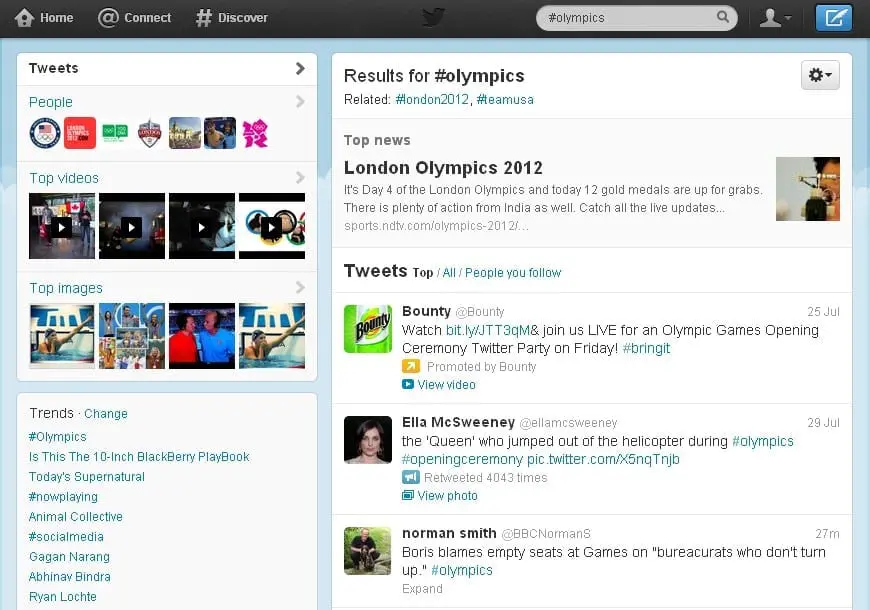Screen dimensions: 870x610
Task: Open the Abhinav Bindra trend
Action: coord(69,577)
